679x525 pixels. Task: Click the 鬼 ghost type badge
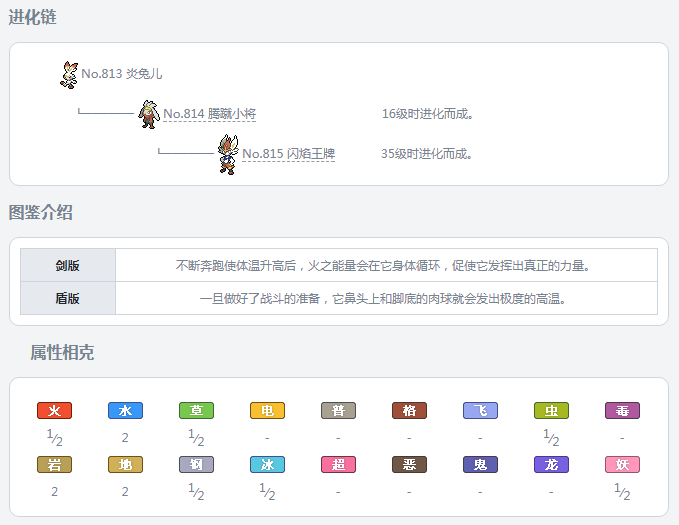[480, 464]
